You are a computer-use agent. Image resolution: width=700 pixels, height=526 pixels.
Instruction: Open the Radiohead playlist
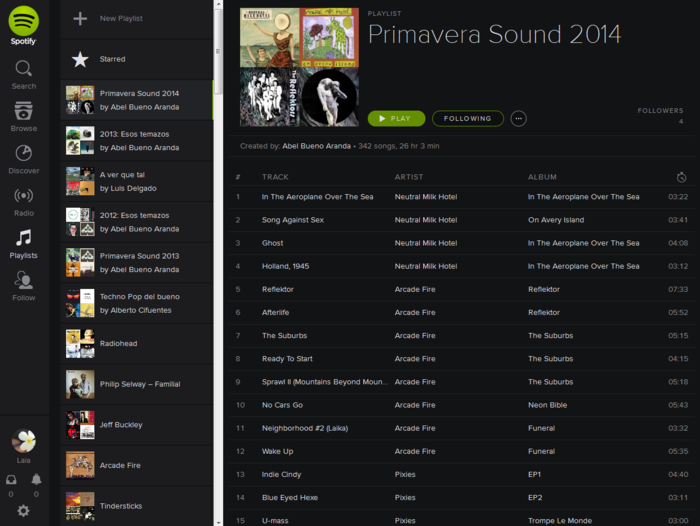point(120,343)
